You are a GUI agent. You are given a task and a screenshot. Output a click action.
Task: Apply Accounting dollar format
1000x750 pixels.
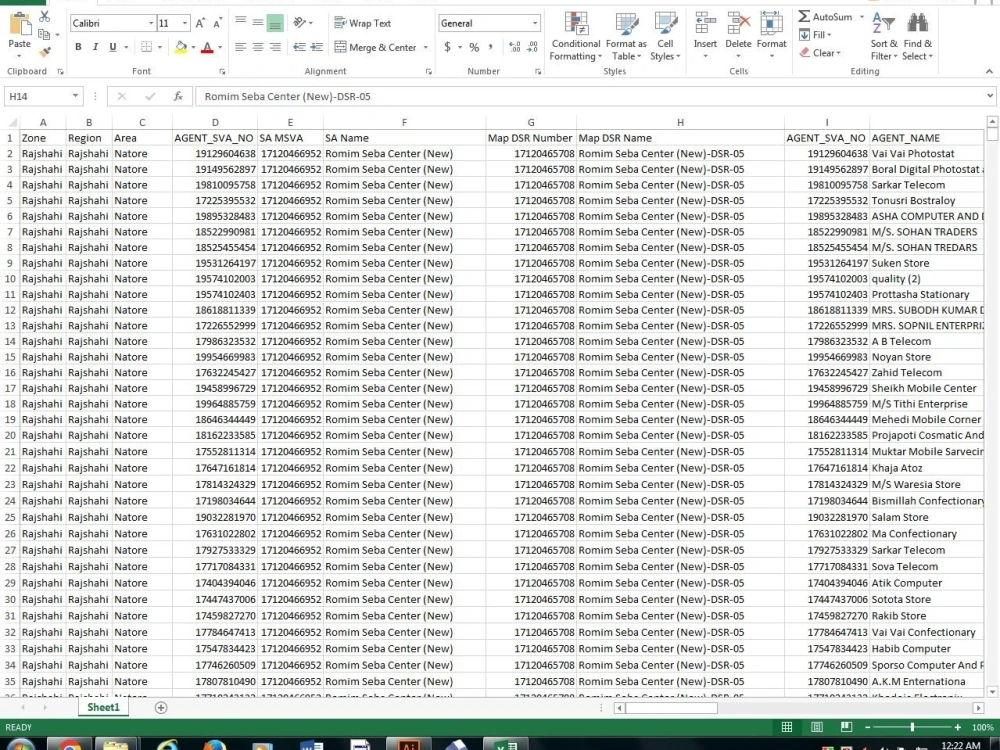tap(448, 47)
